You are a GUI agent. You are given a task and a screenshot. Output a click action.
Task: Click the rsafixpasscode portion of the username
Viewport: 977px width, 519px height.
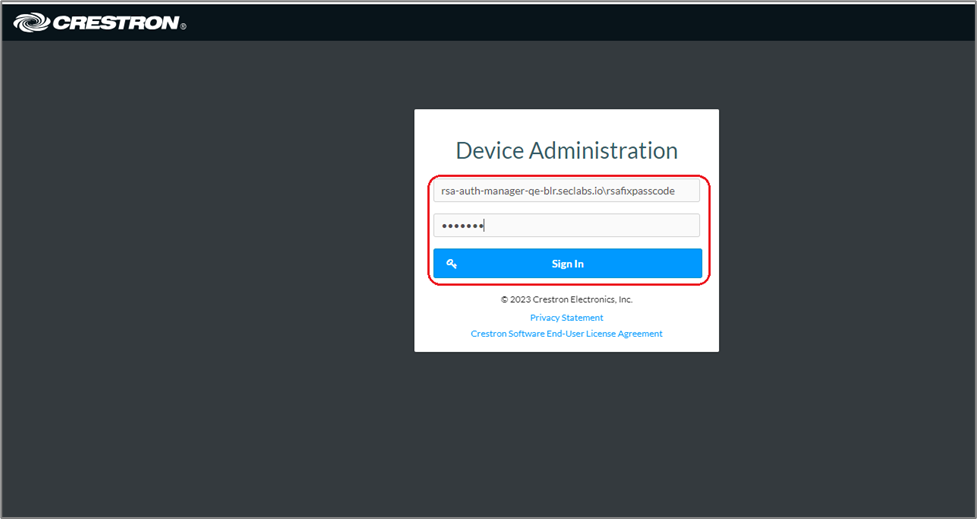[641, 190]
